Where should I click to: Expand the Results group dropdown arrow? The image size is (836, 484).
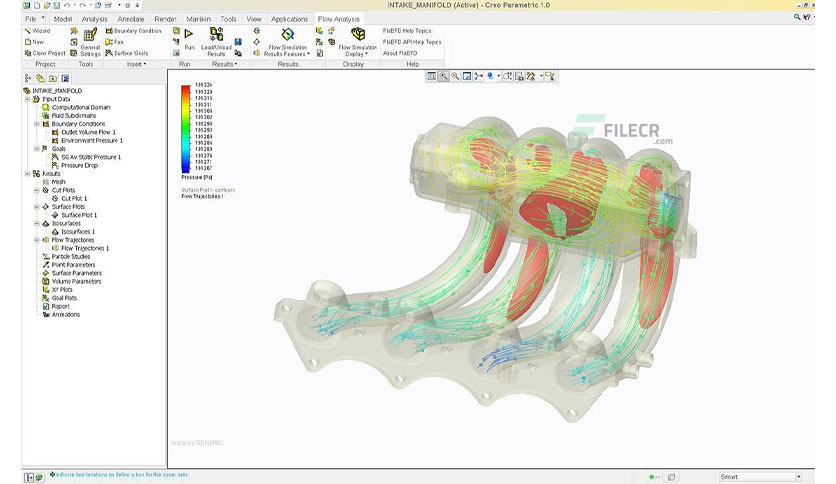(x=236, y=64)
